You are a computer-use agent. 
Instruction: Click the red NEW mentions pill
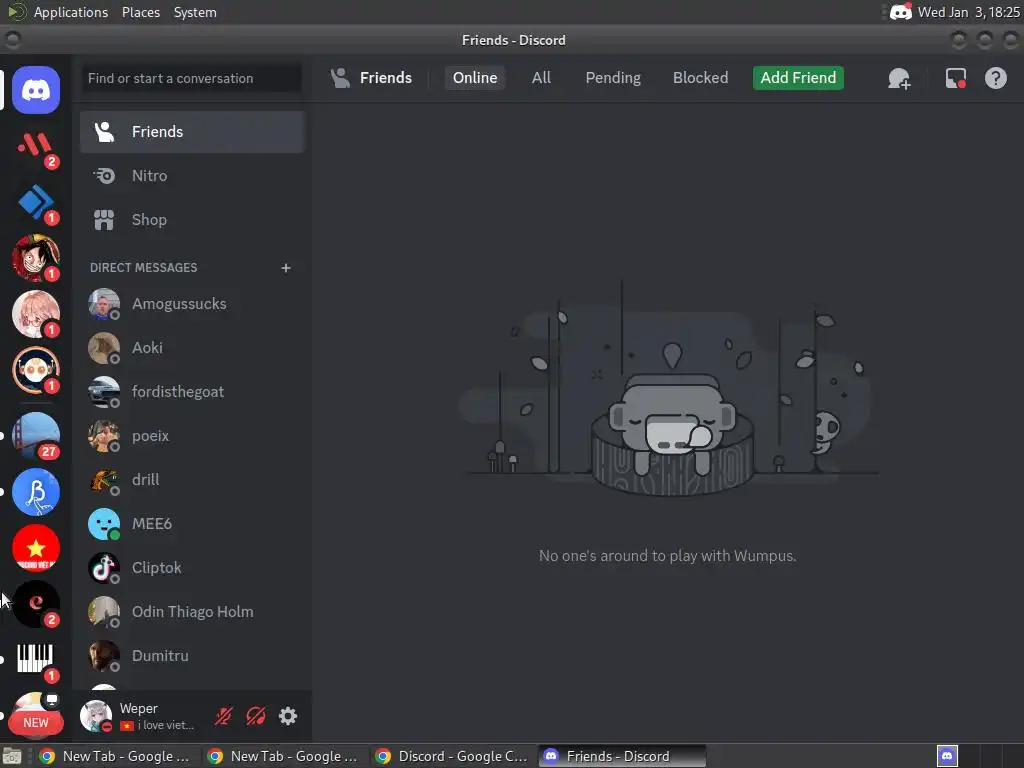(x=36, y=722)
